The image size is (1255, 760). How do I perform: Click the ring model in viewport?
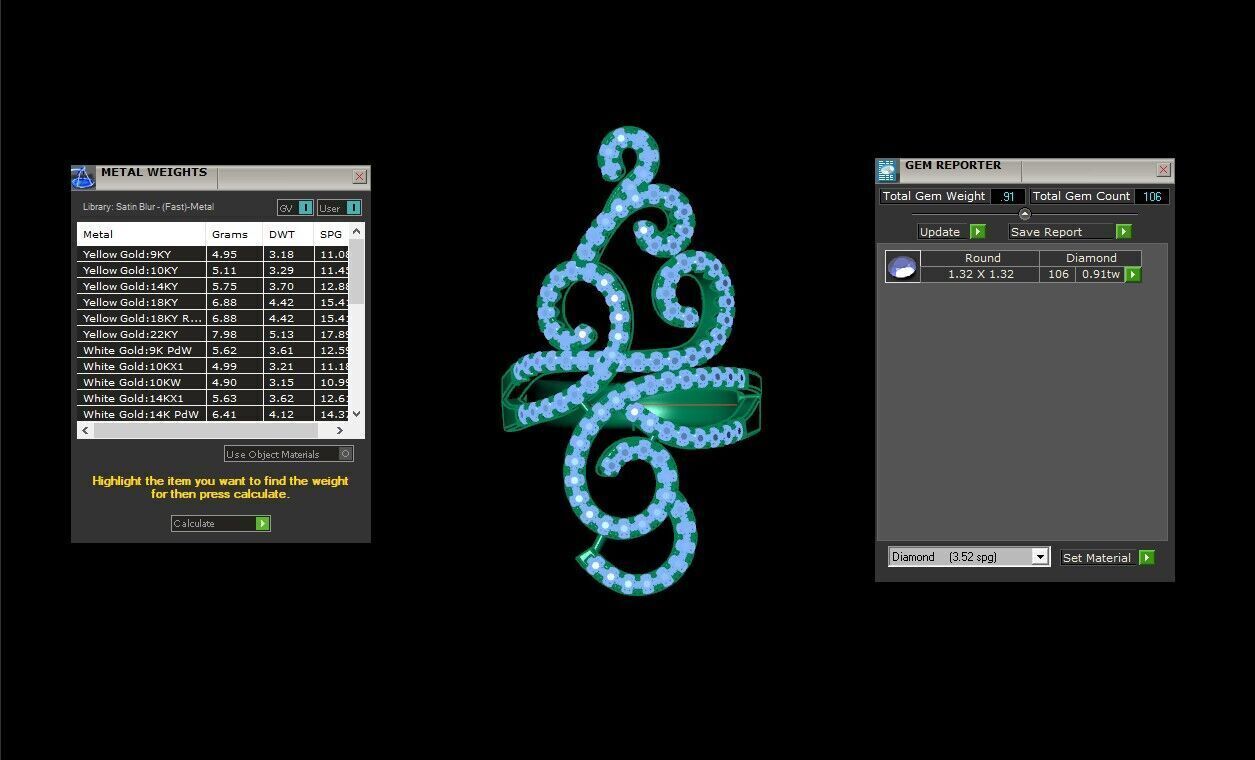click(631, 361)
